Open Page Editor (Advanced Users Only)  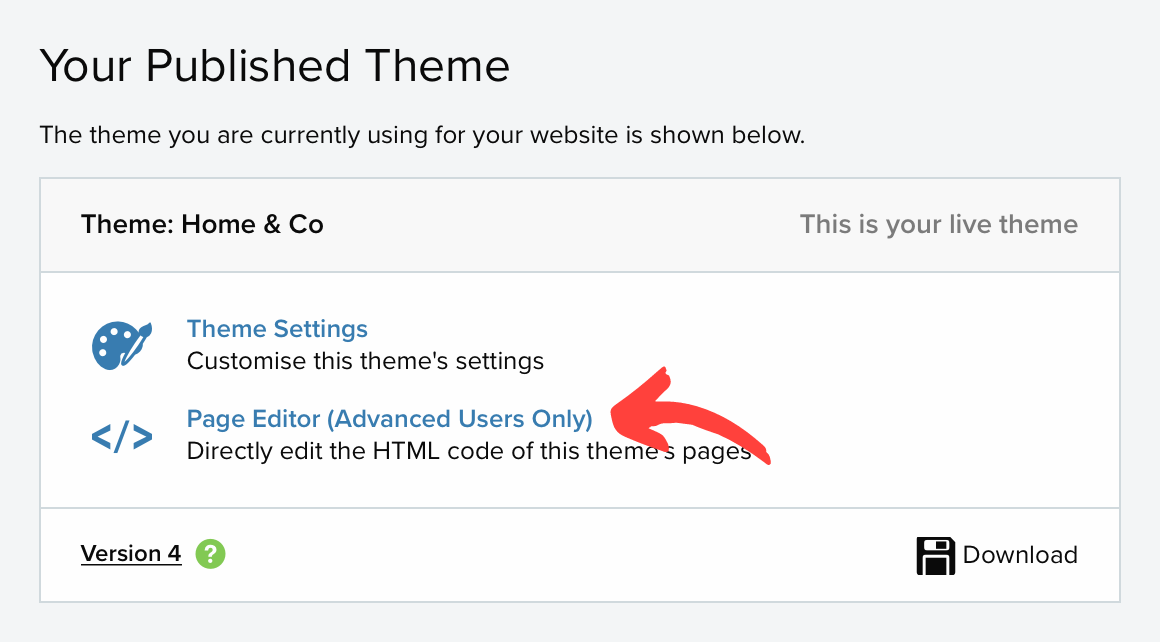point(389,419)
